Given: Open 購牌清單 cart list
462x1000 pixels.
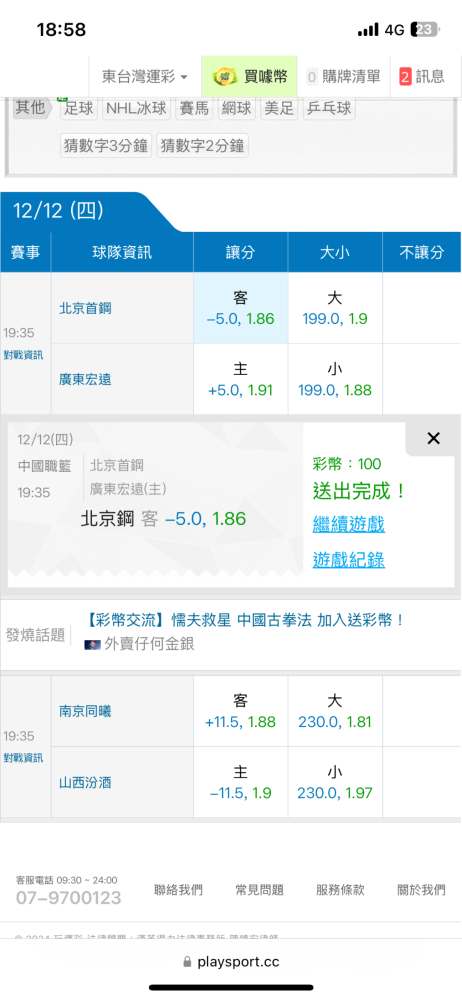Looking at the screenshot, I should point(344,77).
